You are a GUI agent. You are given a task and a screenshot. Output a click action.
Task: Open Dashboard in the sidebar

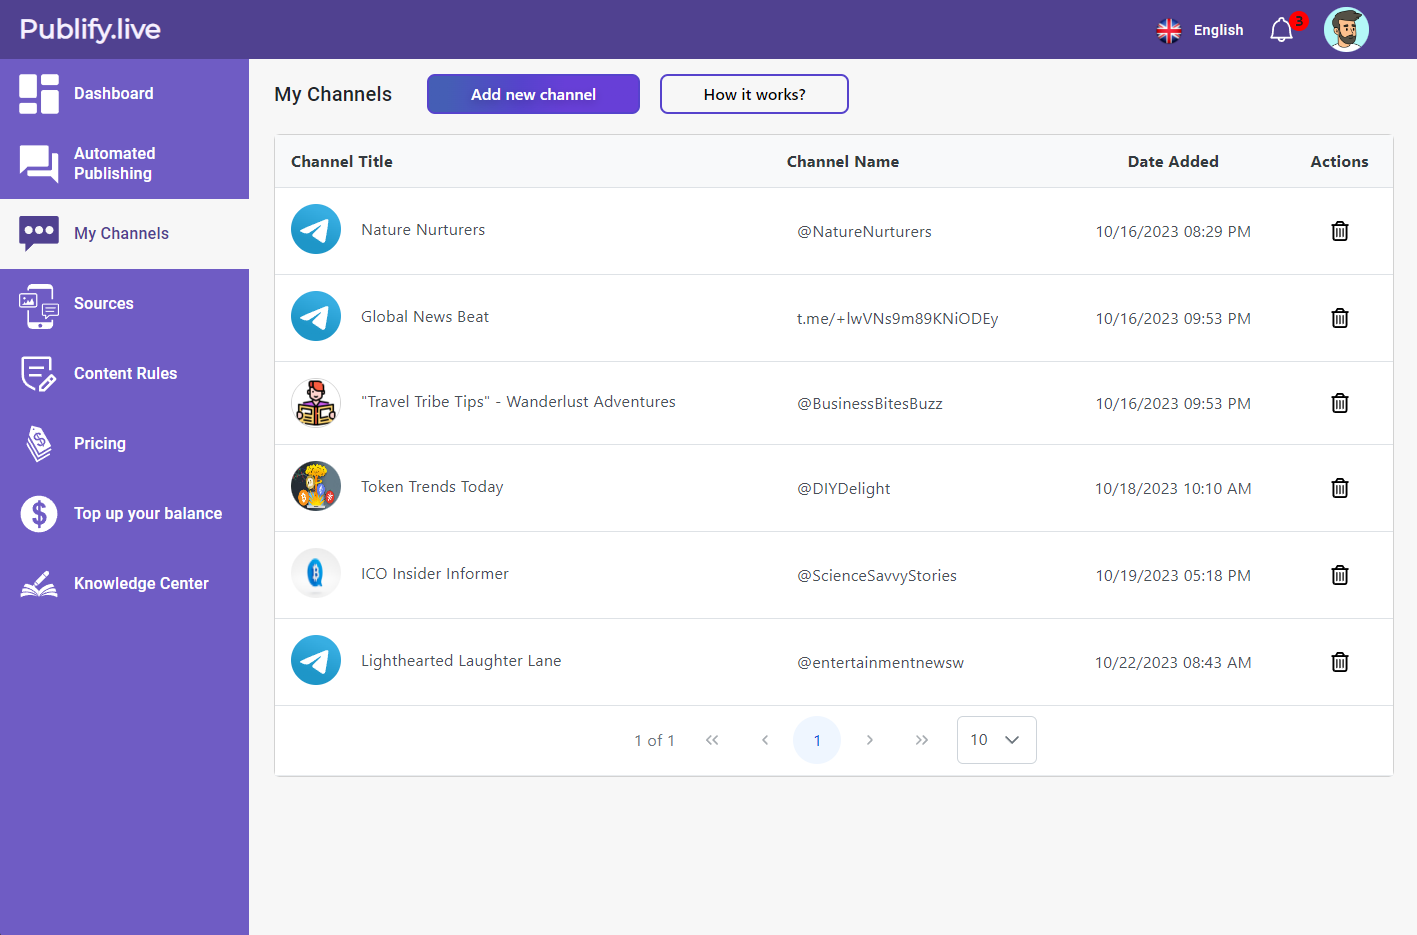click(x=113, y=93)
